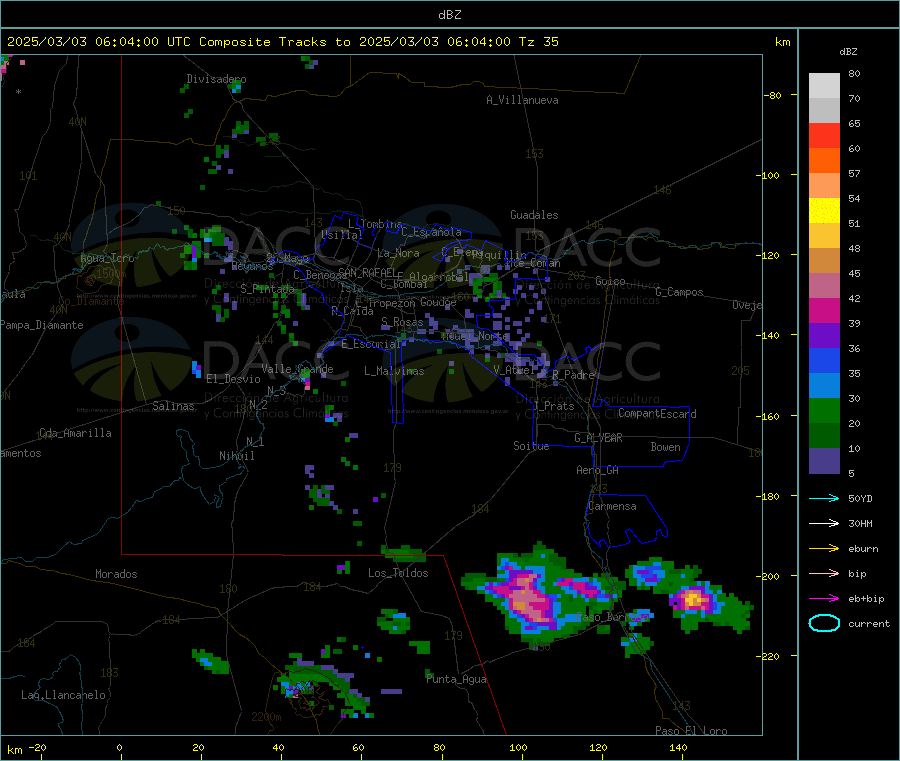
Task: Click the Bowen map label
Action: (x=665, y=447)
